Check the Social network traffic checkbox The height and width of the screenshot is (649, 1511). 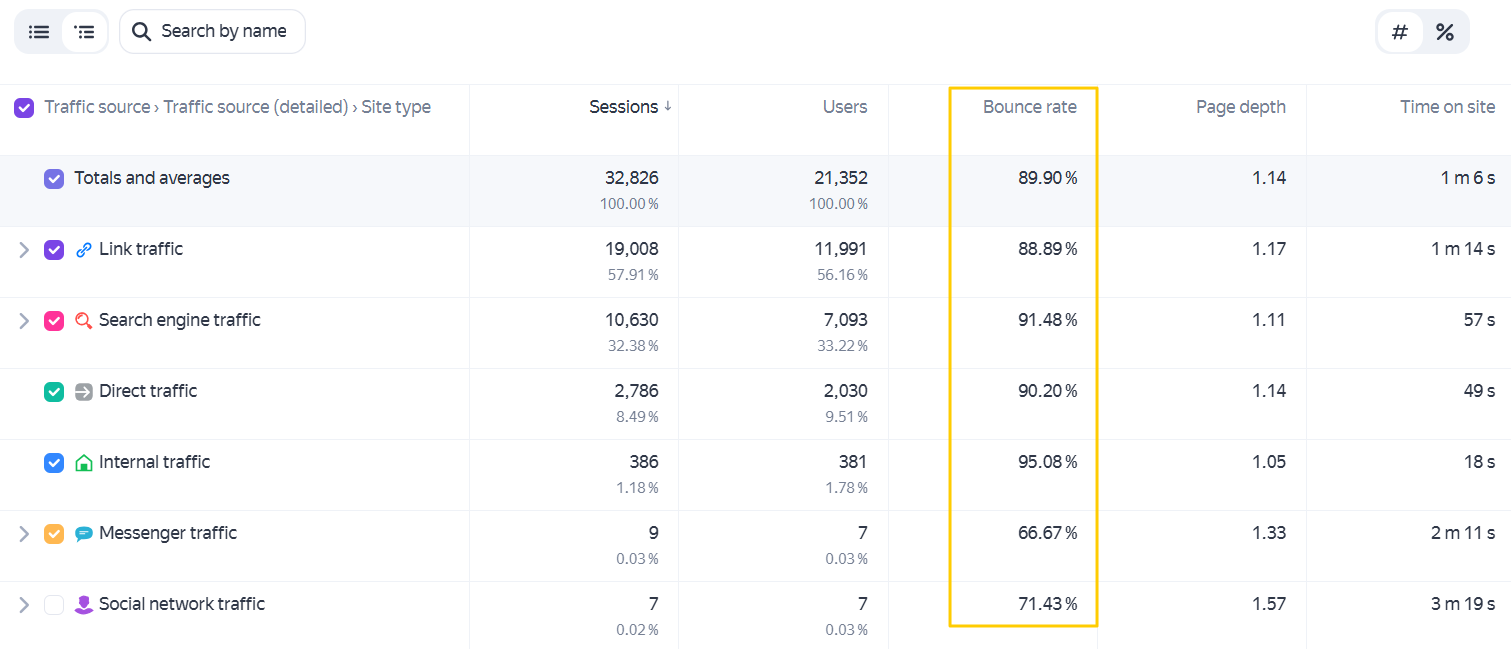click(x=54, y=605)
